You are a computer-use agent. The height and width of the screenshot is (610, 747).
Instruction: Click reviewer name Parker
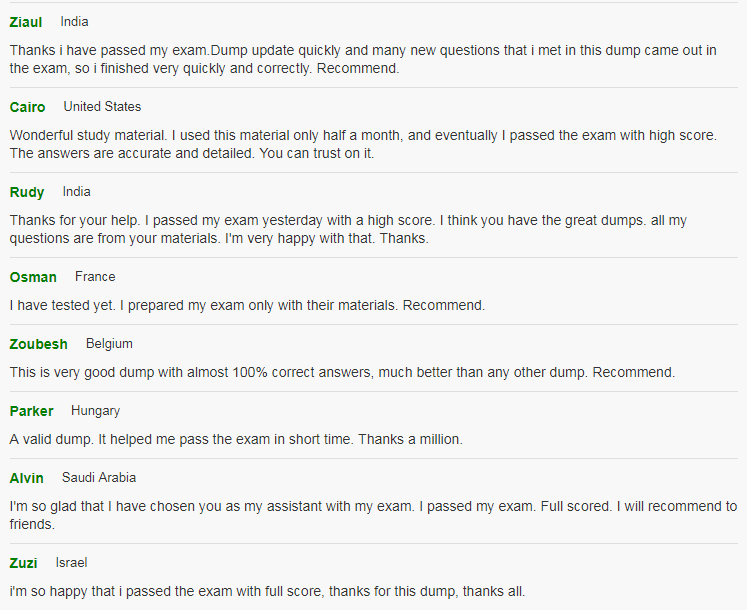point(31,411)
